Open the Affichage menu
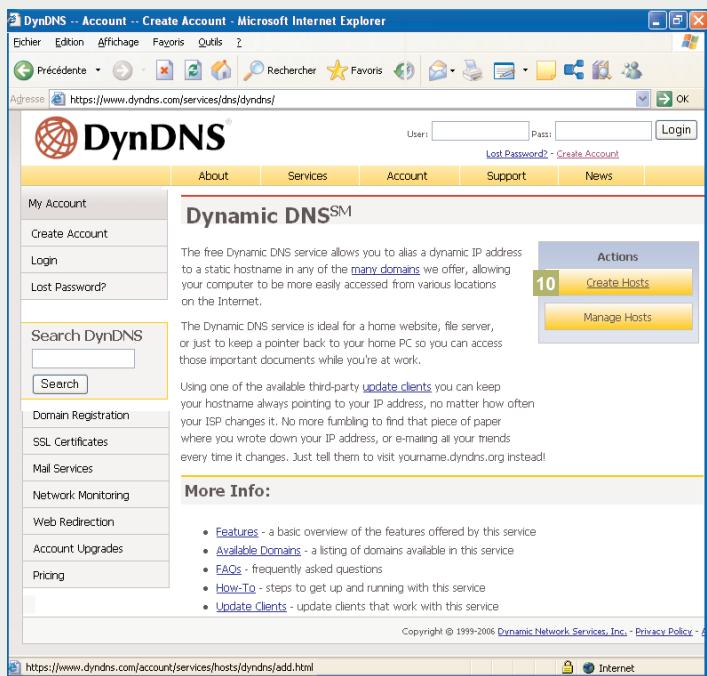 click(118, 42)
